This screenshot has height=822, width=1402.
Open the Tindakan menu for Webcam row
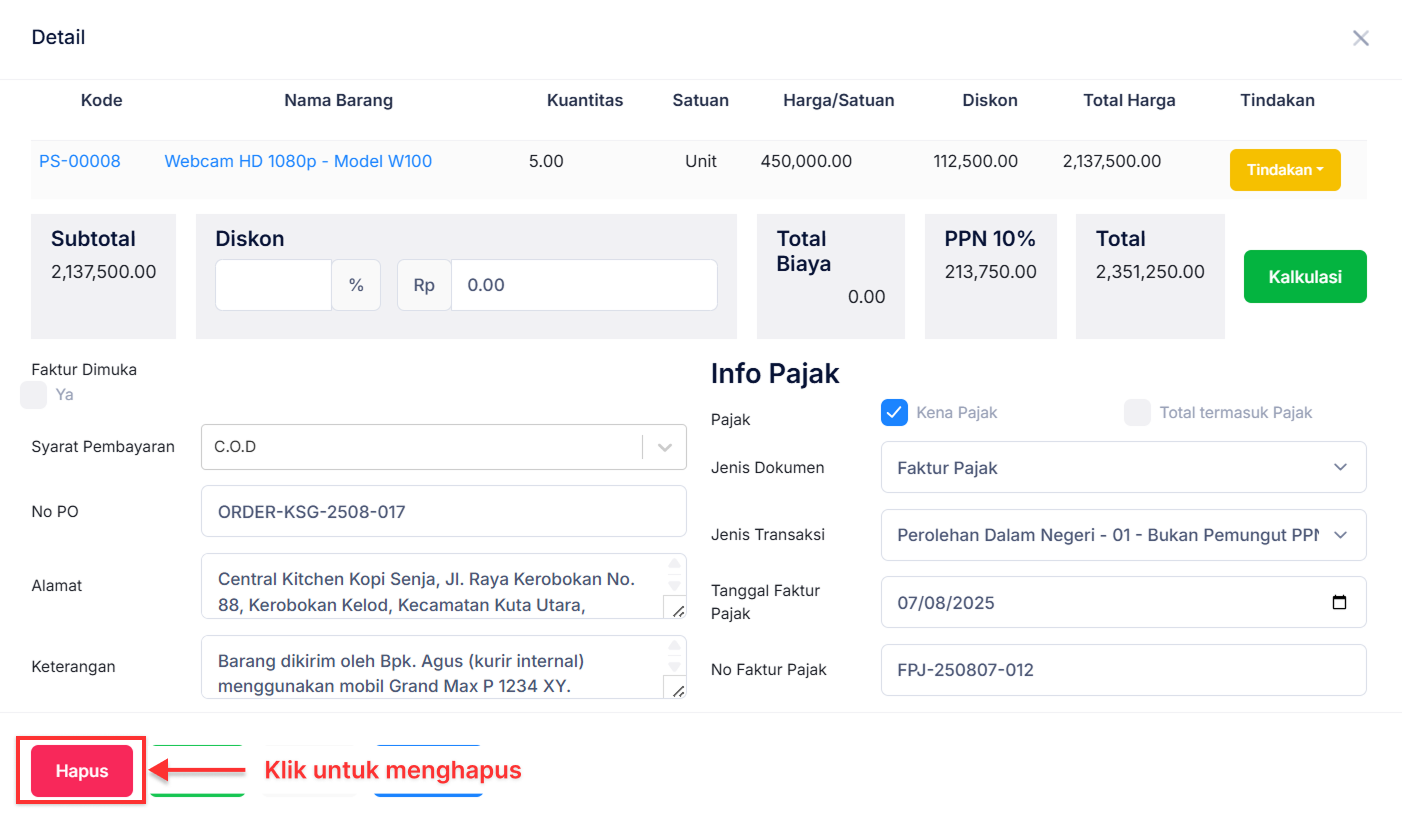point(1285,169)
